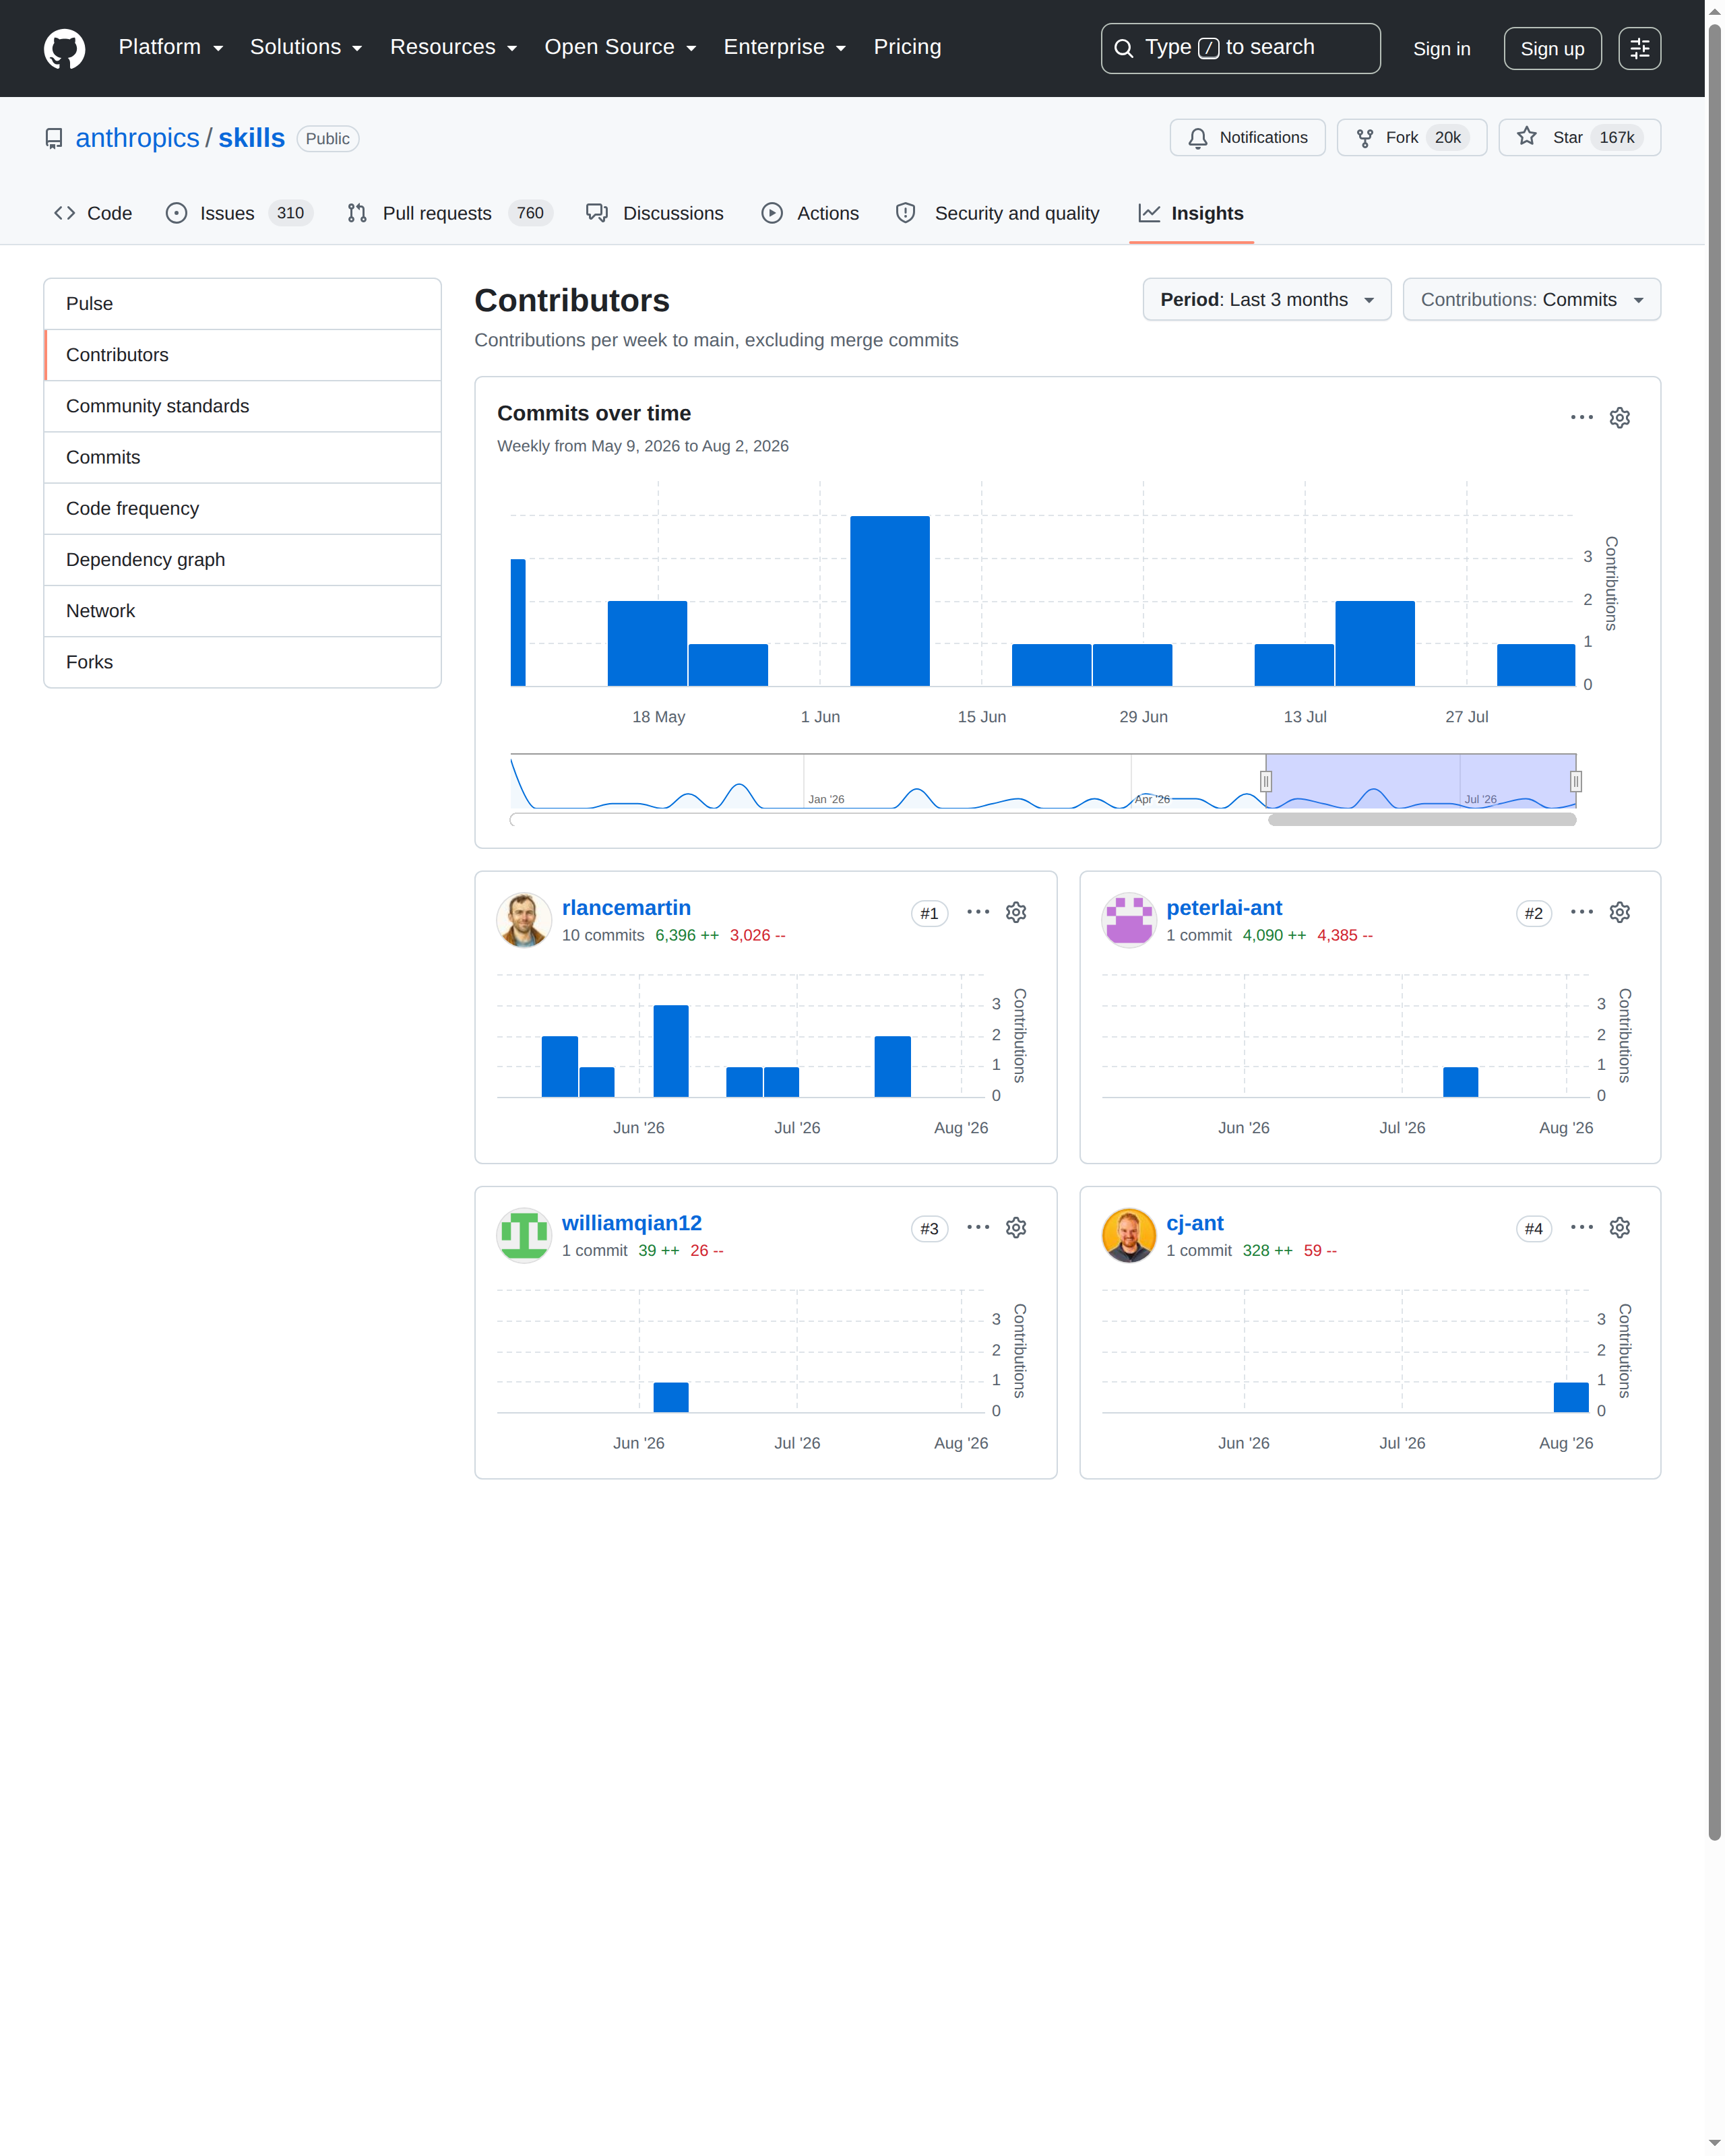Viewport: 1725px width, 2156px height.
Task: Open gear settings on cj-ant card
Action: (x=1619, y=1227)
